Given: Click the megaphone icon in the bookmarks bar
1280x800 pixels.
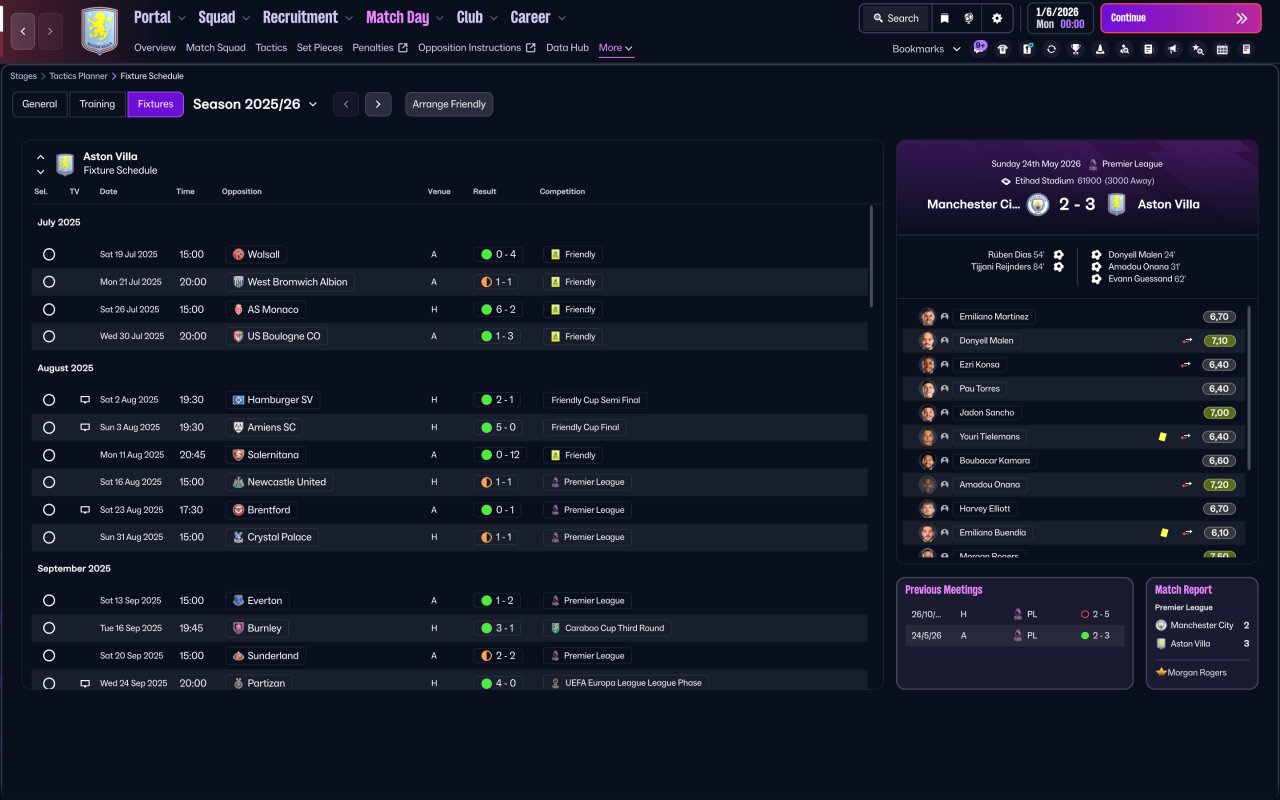Looking at the screenshot, I should [x=1173, y=49].
